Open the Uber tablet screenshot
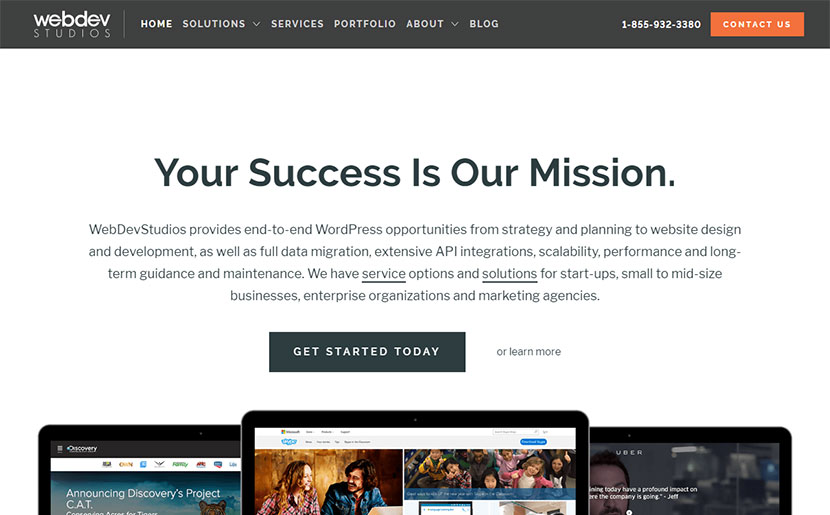This screenshot has width=830, height=515. pyautogui.click(x=690, y=471)
